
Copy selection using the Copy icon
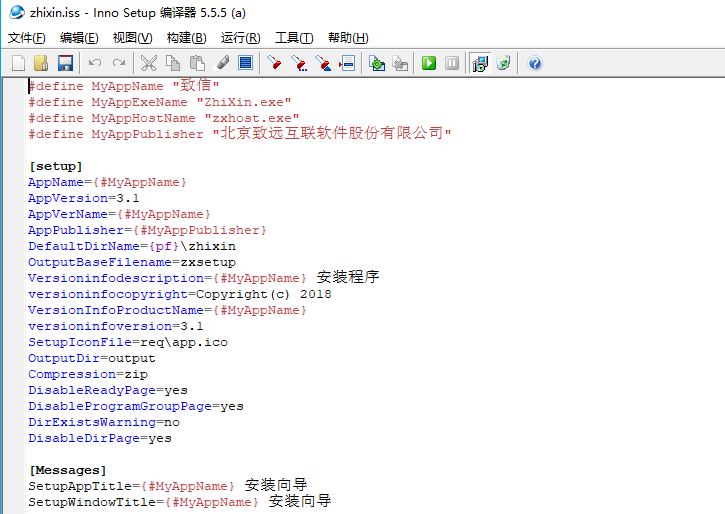173,63
